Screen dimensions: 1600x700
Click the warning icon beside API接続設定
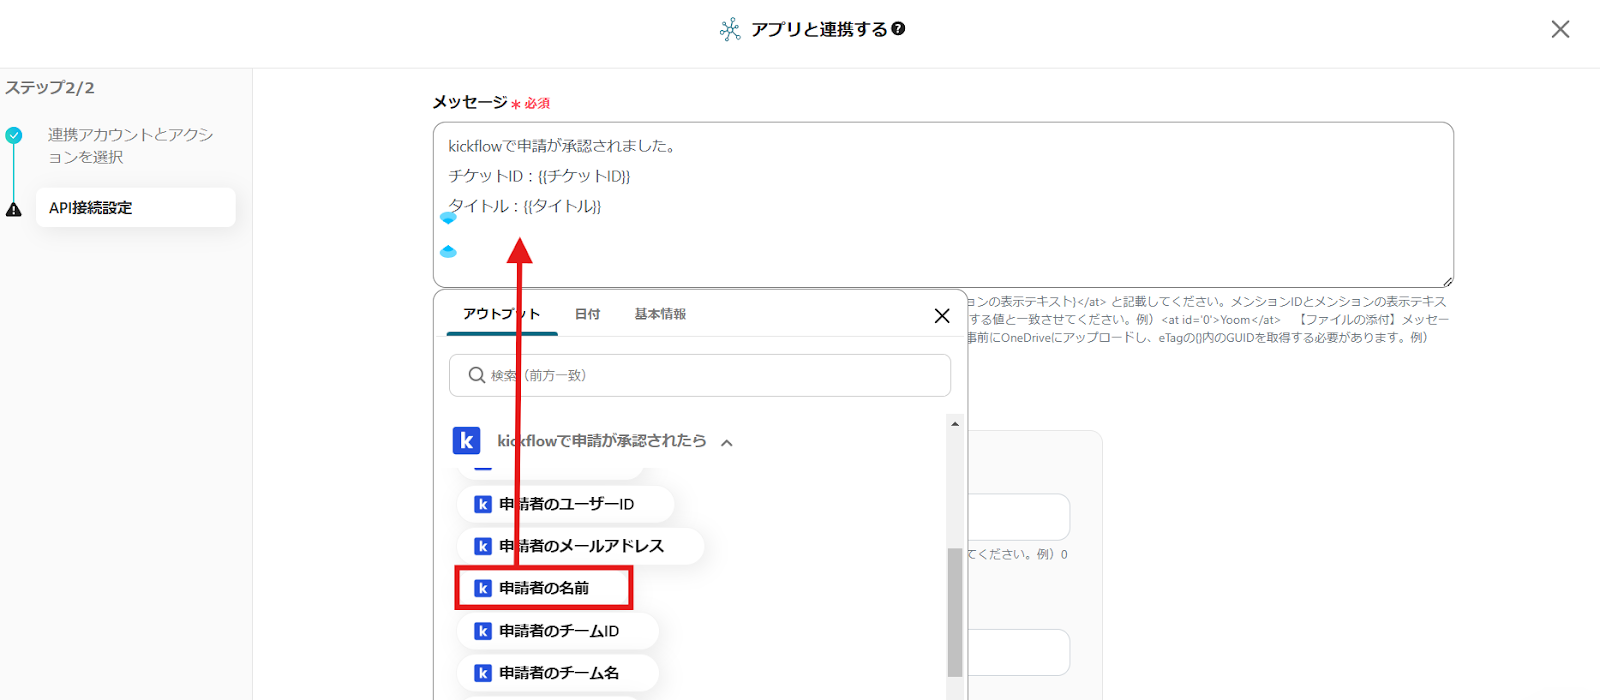pyautogui.click(x=13, y=209)
